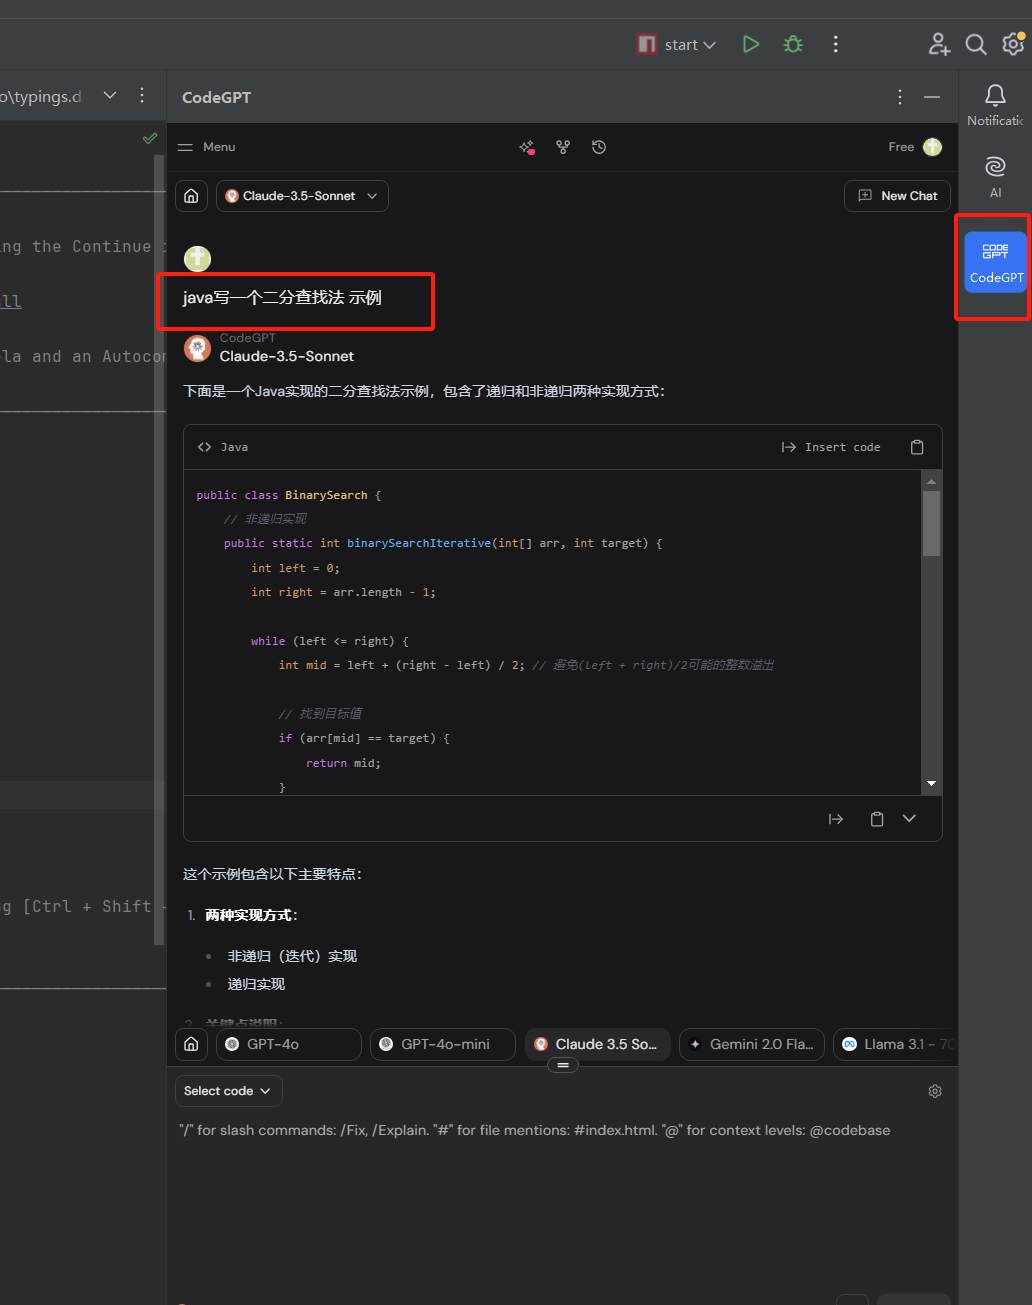The height and width of the screenshot is (1305, 1032).
Task: Click the code block scrollbar thumb
Action: tap(931, 523)
